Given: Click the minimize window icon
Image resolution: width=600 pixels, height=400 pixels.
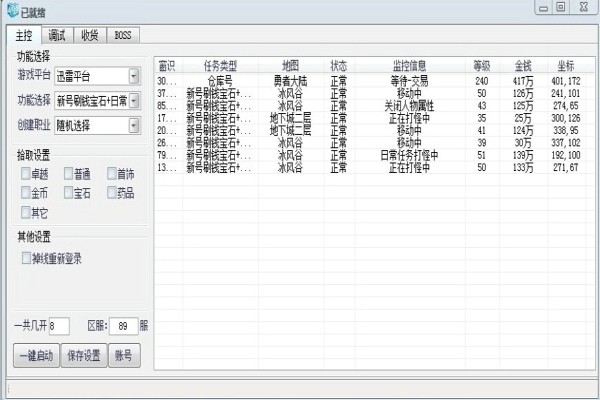Looking at the screenshot, I should (543, 8).
